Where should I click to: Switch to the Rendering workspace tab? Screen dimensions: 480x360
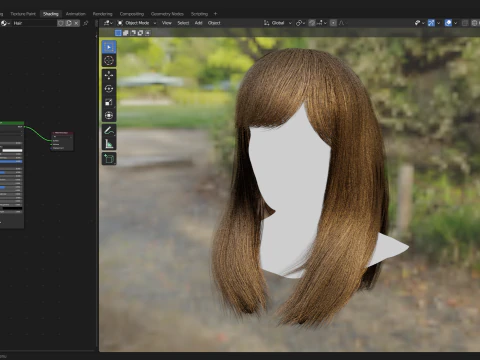click(102, 14)
